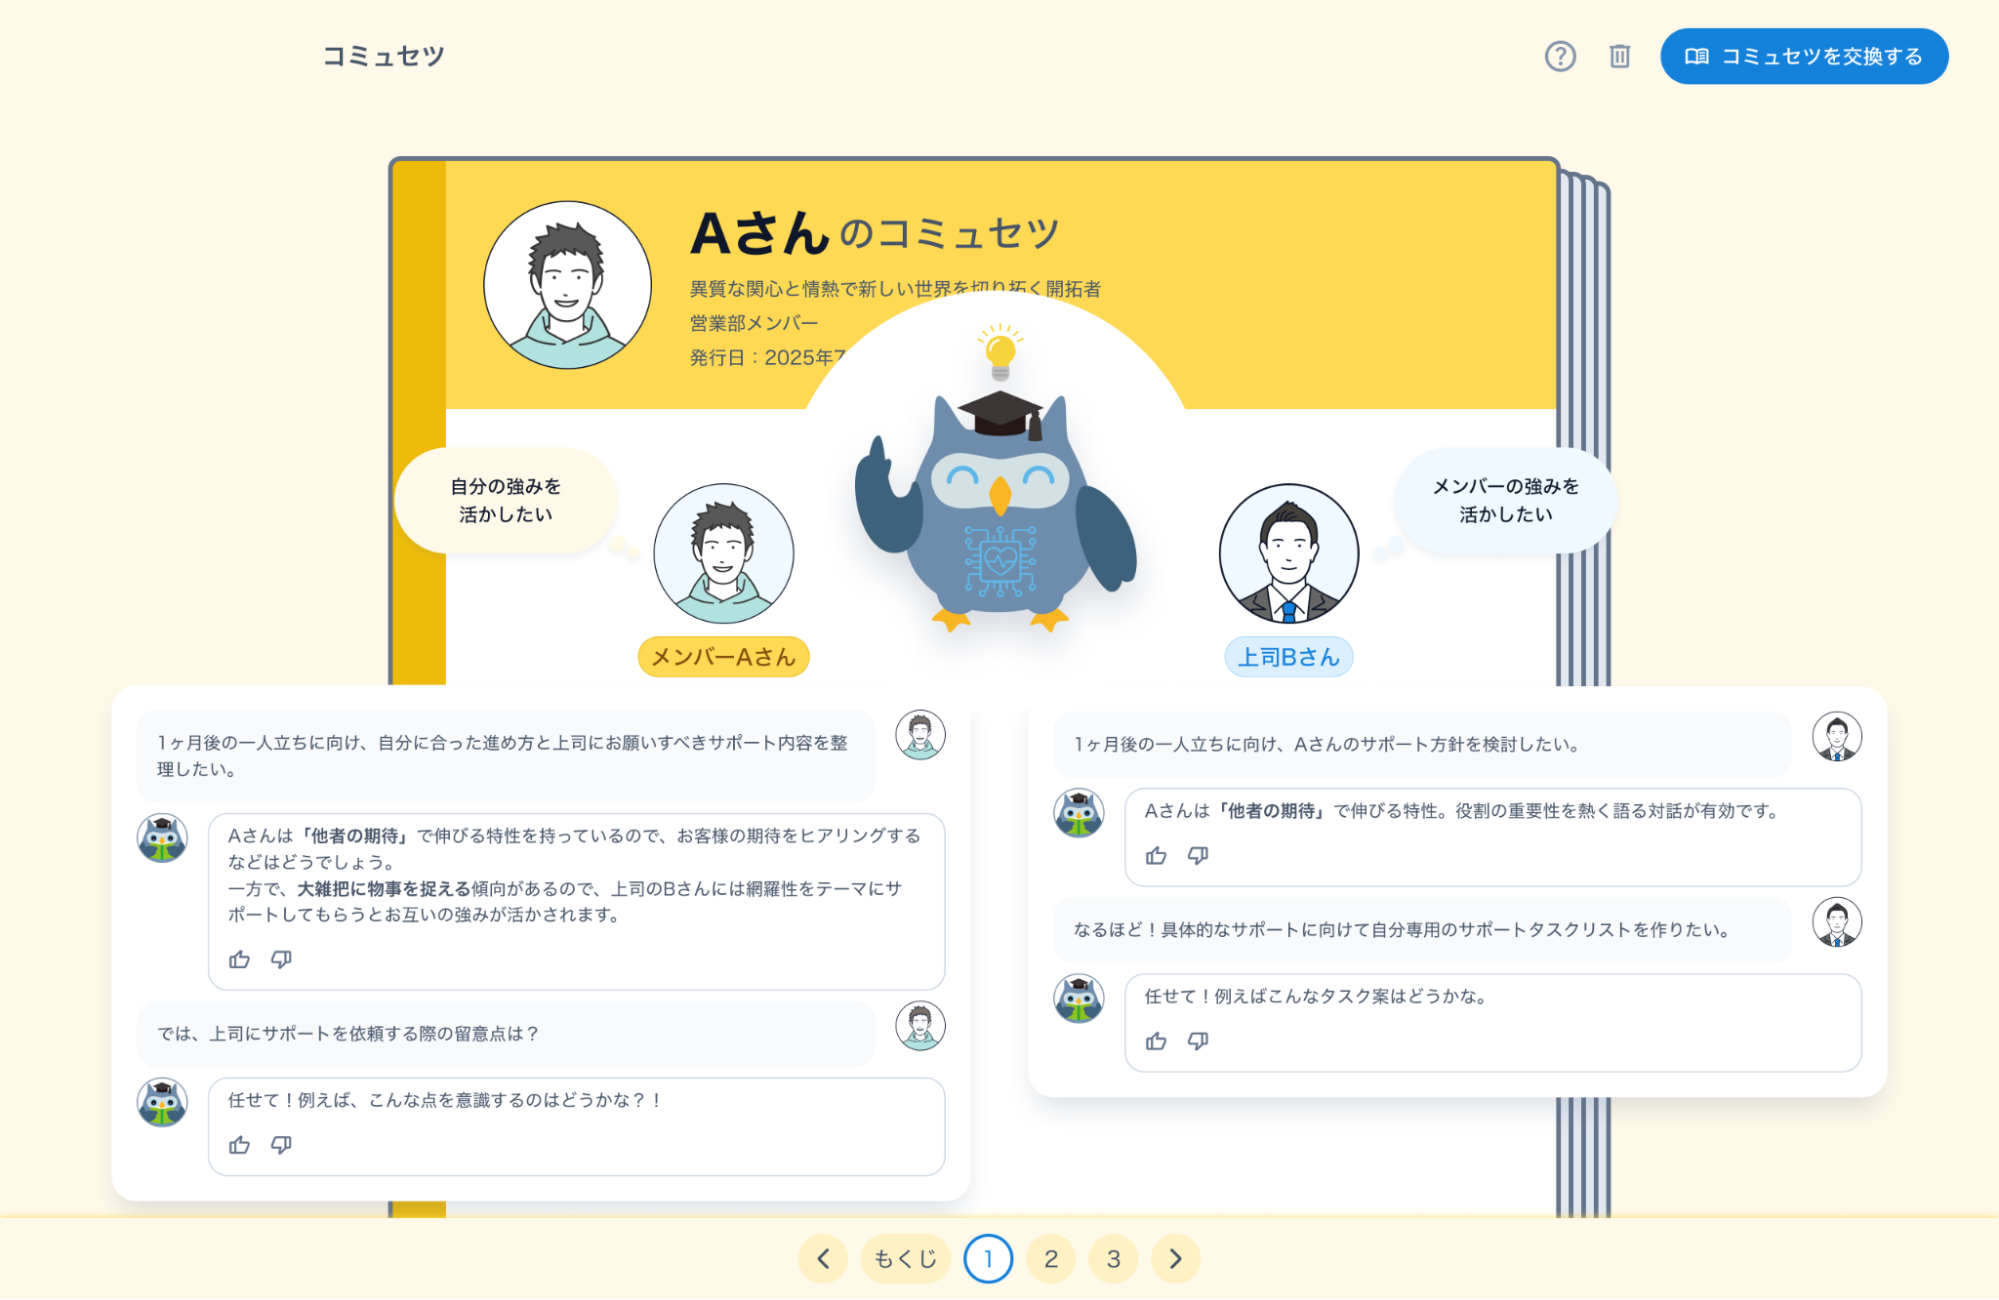Click the コミュセツを交換する button
1999x1300 pixels.
click(1803, 56)
